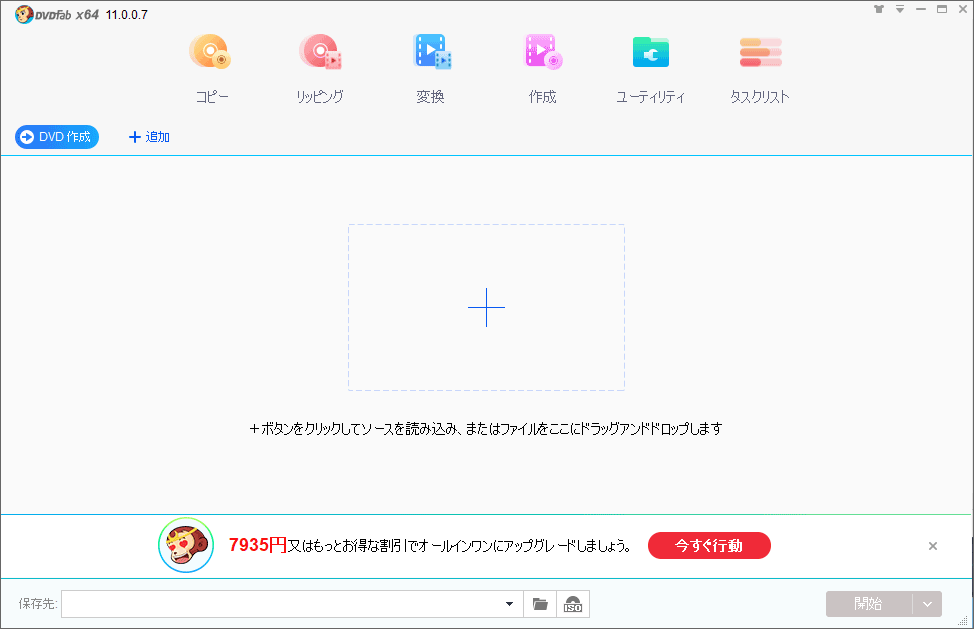Open the DVD 作成 mode selector

pos(56,137)
